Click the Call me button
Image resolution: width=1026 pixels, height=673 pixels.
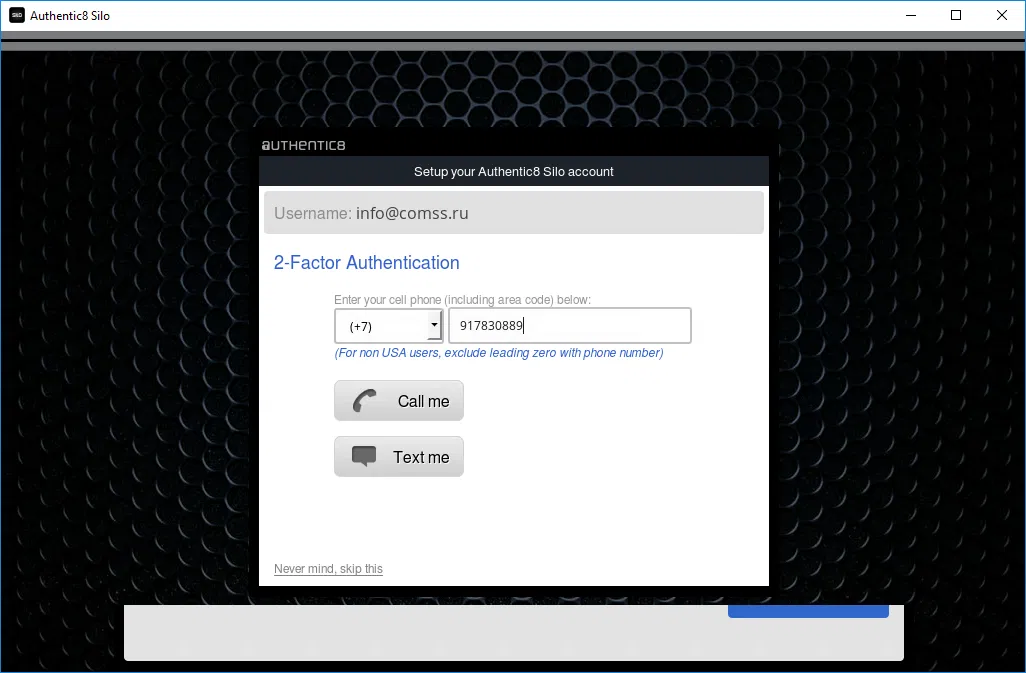tap(398, 401)
